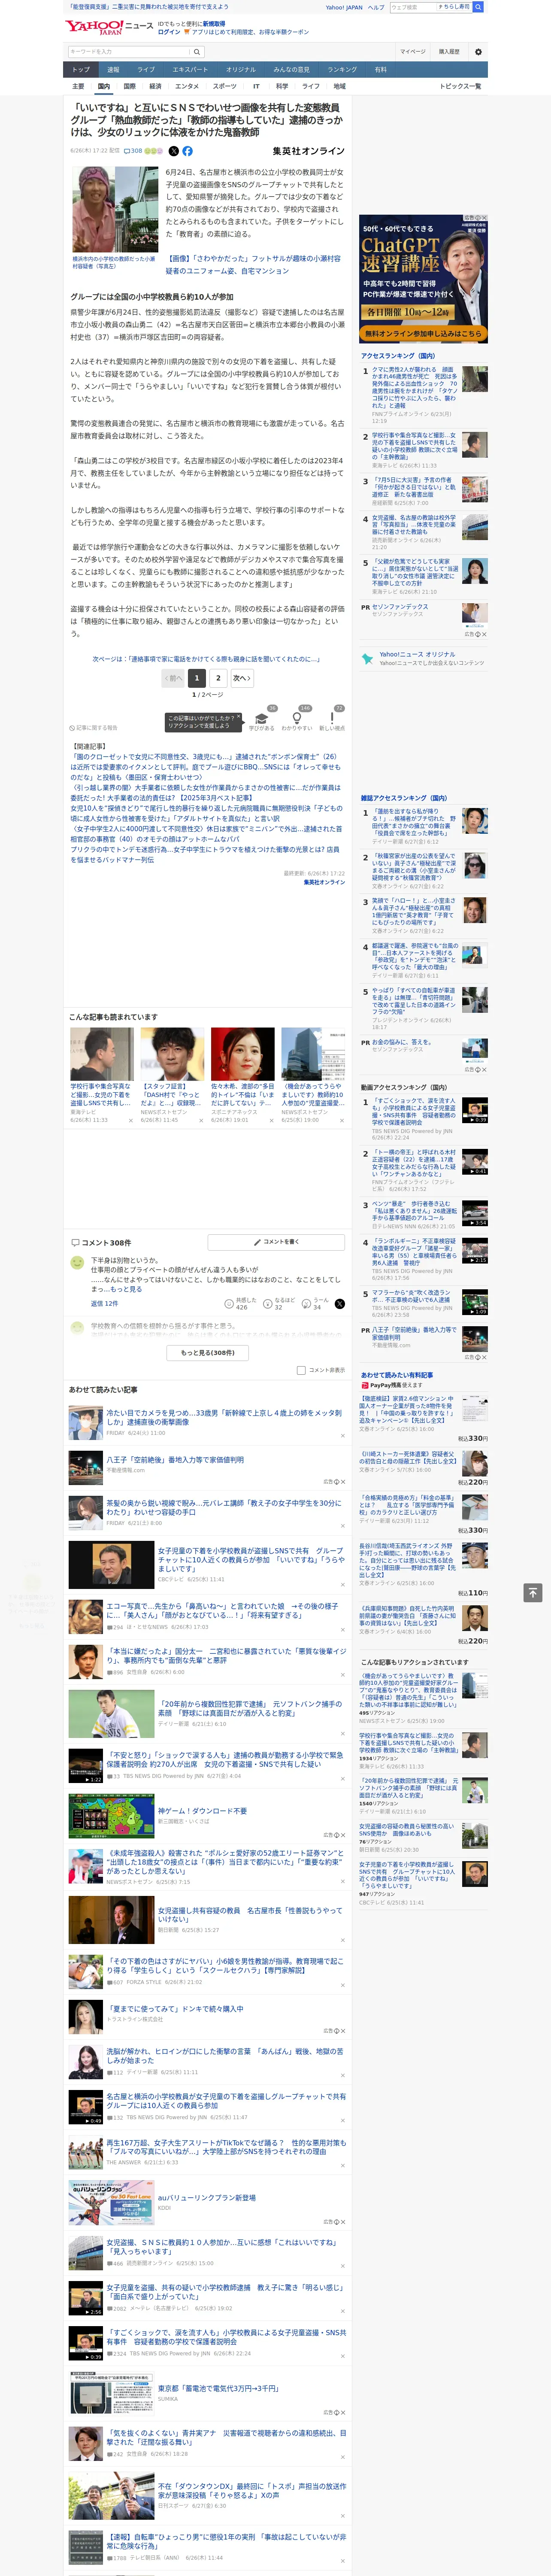The image size is (551, 2576).
Task: Report the article via 記事に関する報告
Action: point(93,728)
